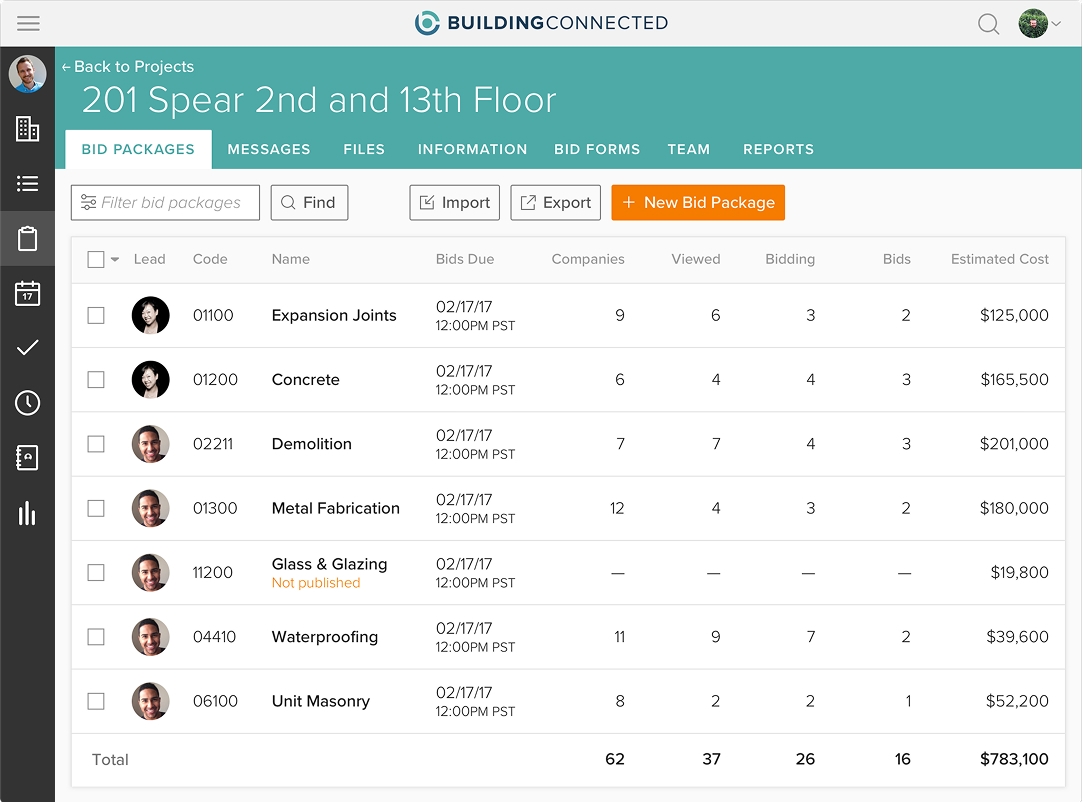Open the address book icon in sidebar
The width and height of the screenshot is (1082, 802).
[27, 458]
